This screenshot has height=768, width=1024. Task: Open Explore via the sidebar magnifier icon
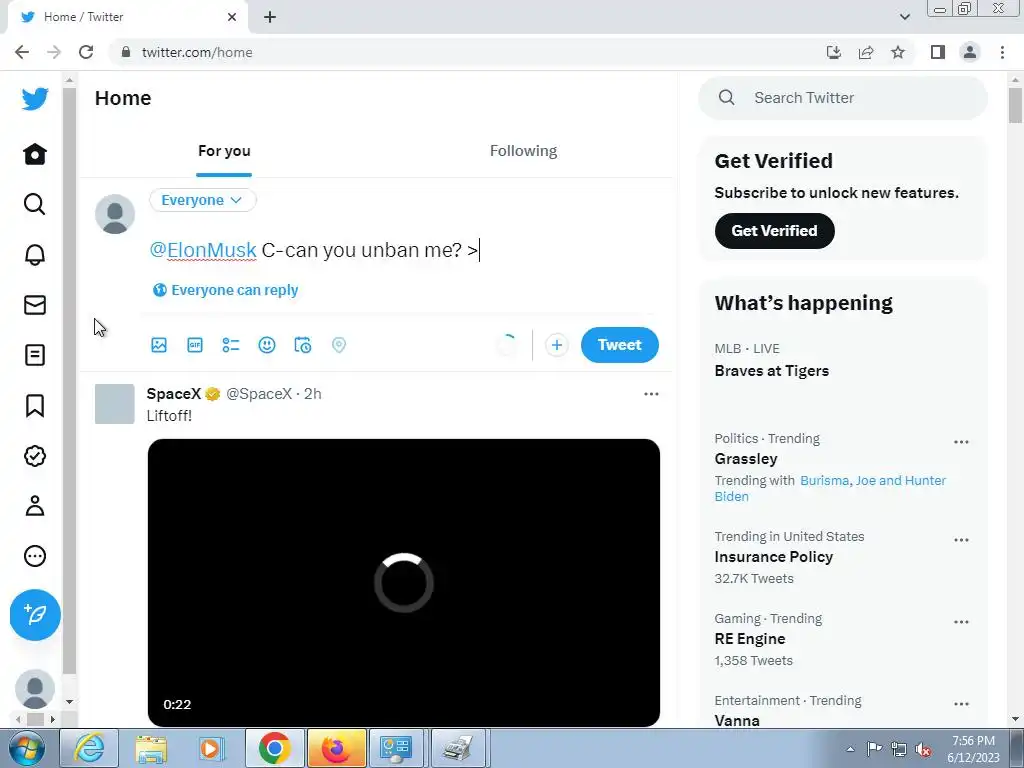[x=35, y=204]
